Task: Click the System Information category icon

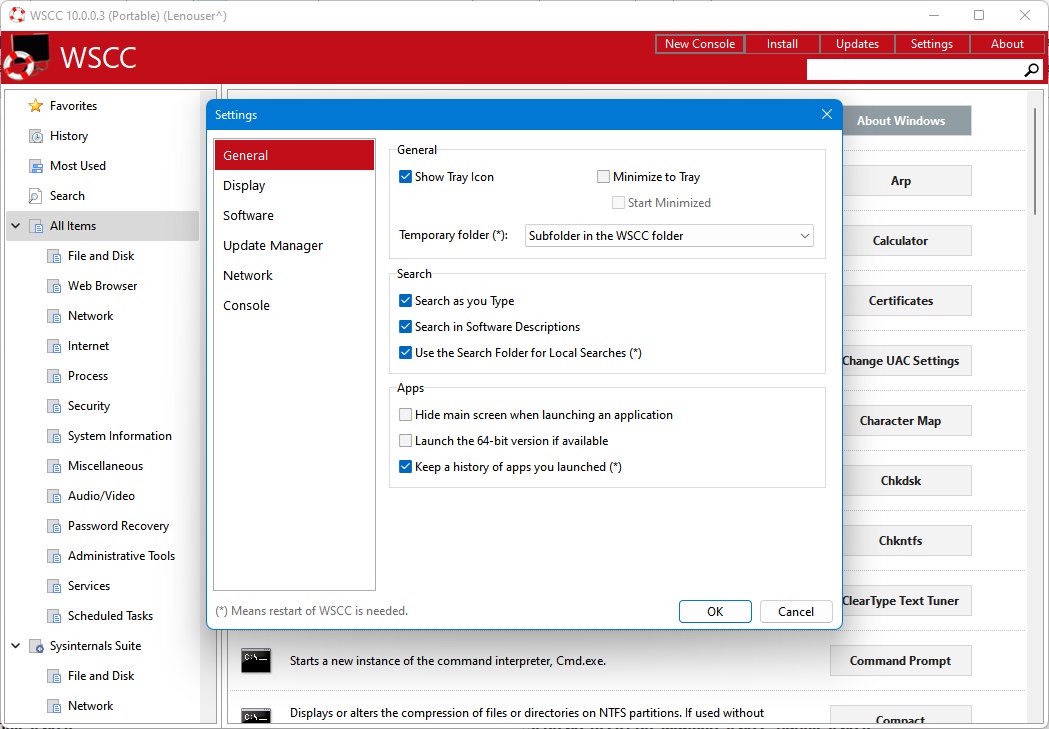Action: coord(54,436)
